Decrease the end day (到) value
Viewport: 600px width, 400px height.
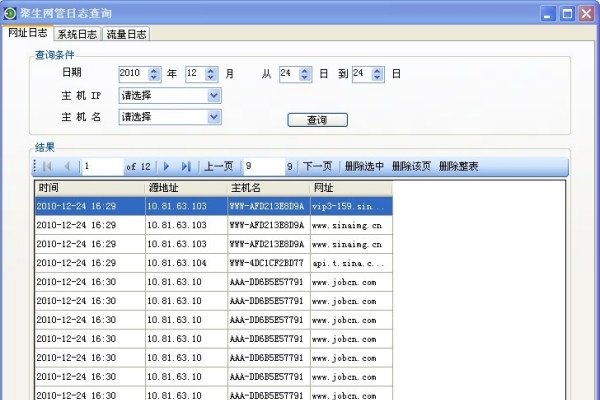[377, 77]
